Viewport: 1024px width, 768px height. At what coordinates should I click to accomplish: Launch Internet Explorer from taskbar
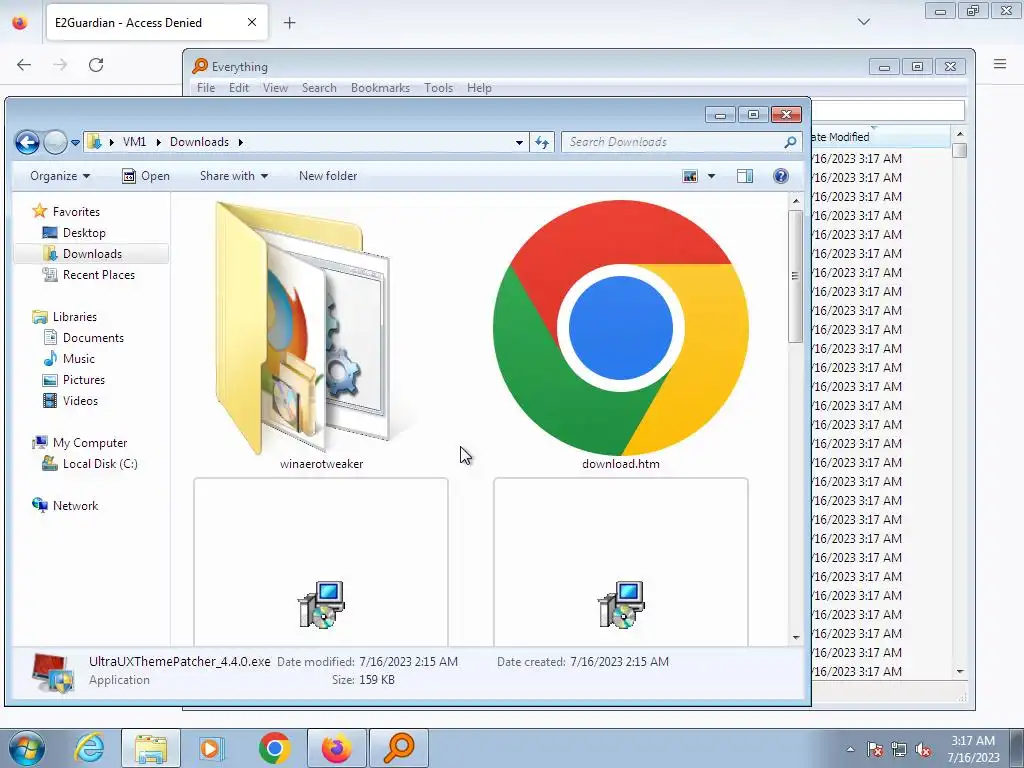click(x=89, y=748)
